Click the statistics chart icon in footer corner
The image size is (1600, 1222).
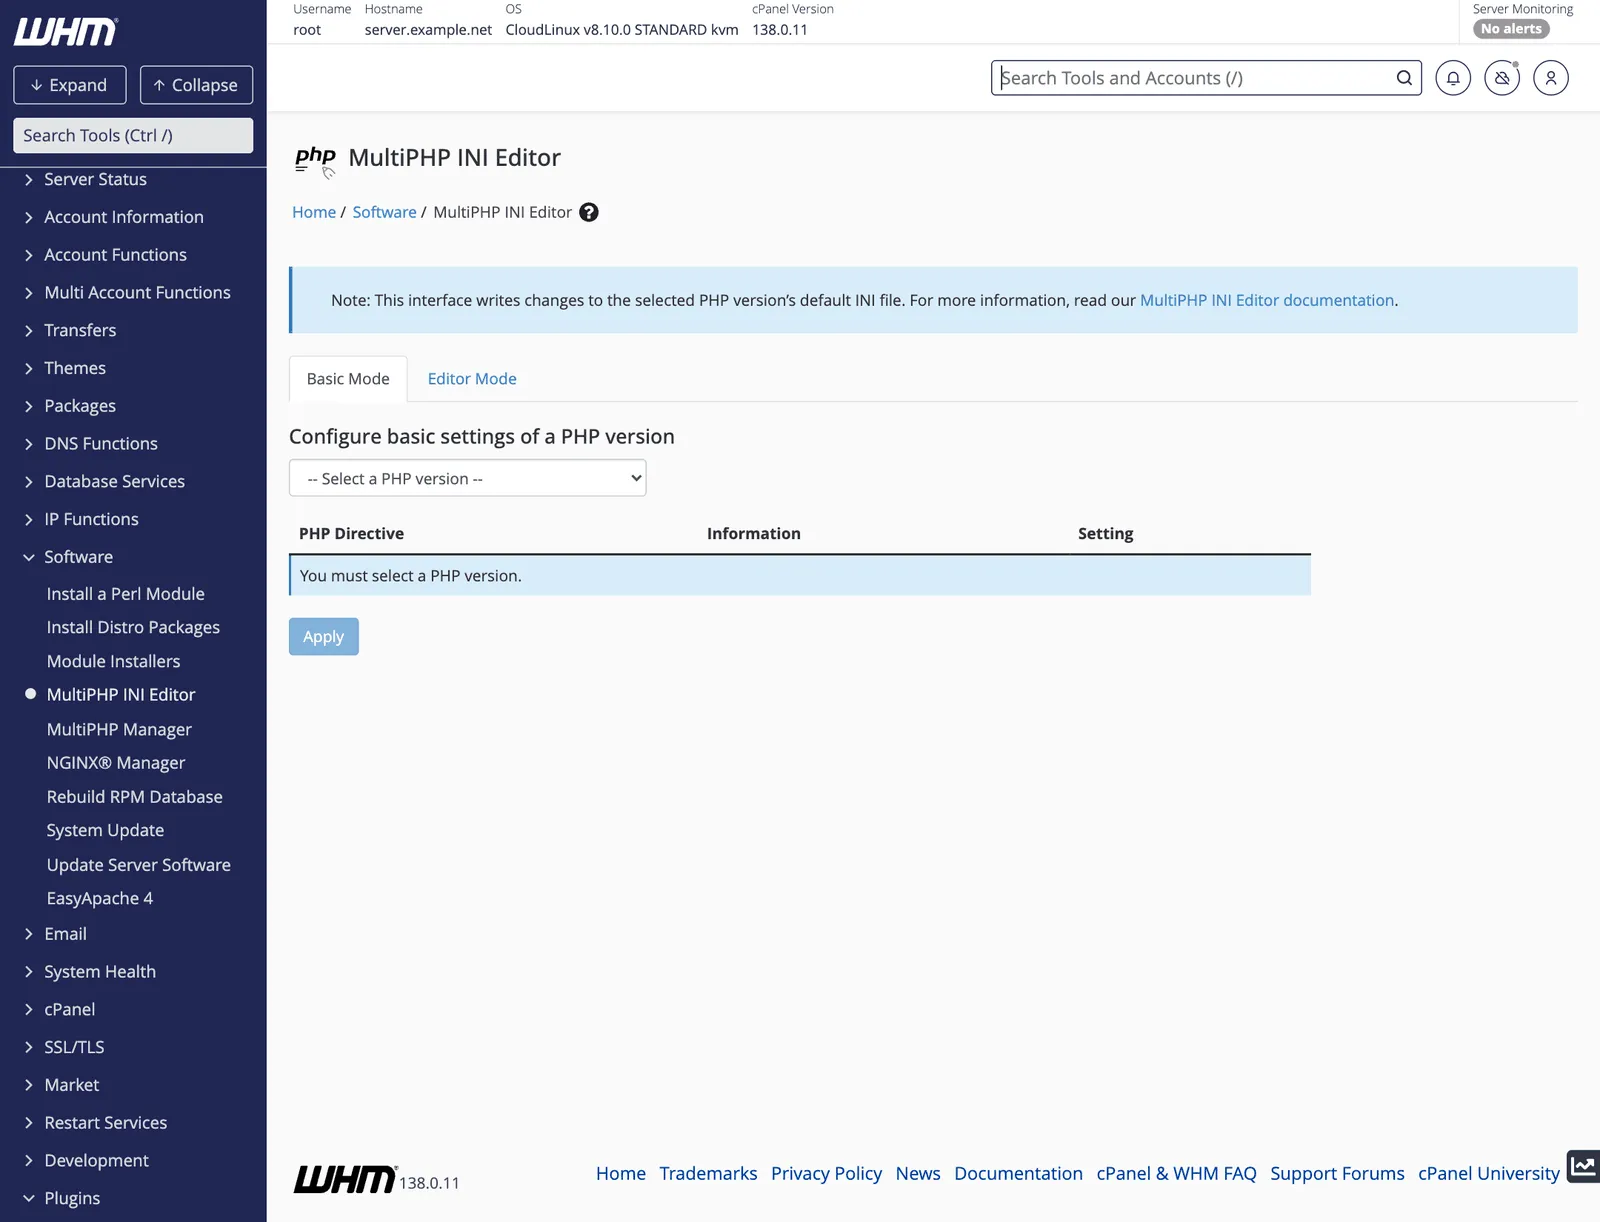pos(1583,1166)
